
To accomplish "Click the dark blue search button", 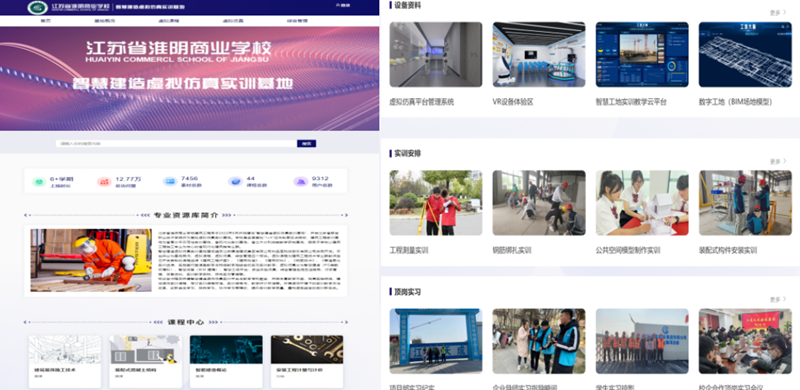I will (x=307, y=143).
